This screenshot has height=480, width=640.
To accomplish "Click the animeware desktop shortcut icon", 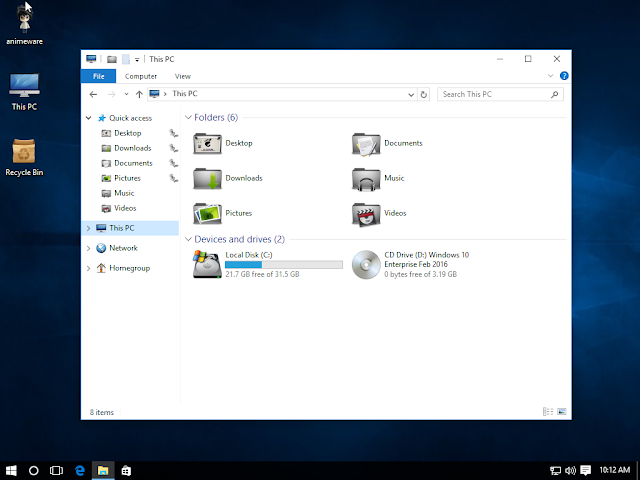I will click(24, 20).
